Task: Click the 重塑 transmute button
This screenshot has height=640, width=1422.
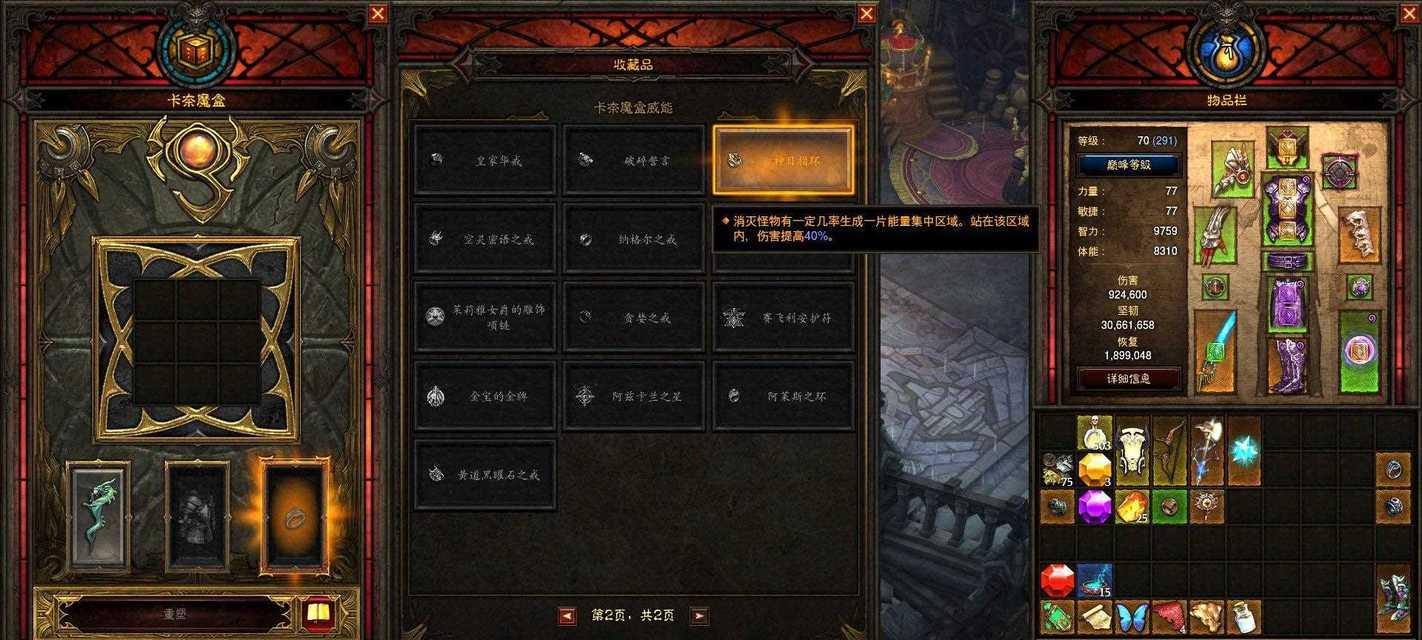Action: point(176,614)
